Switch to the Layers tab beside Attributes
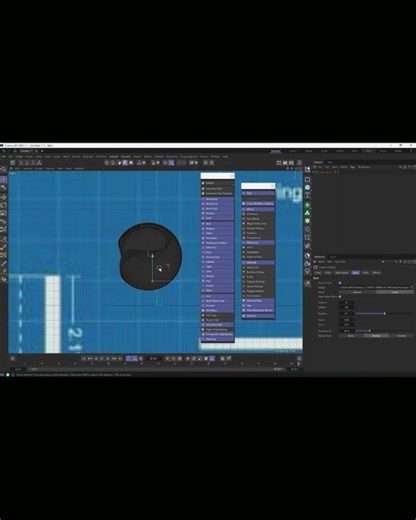The width and height of the screenshot is (416, 520). pyautogui.click(x=333, y=257)
